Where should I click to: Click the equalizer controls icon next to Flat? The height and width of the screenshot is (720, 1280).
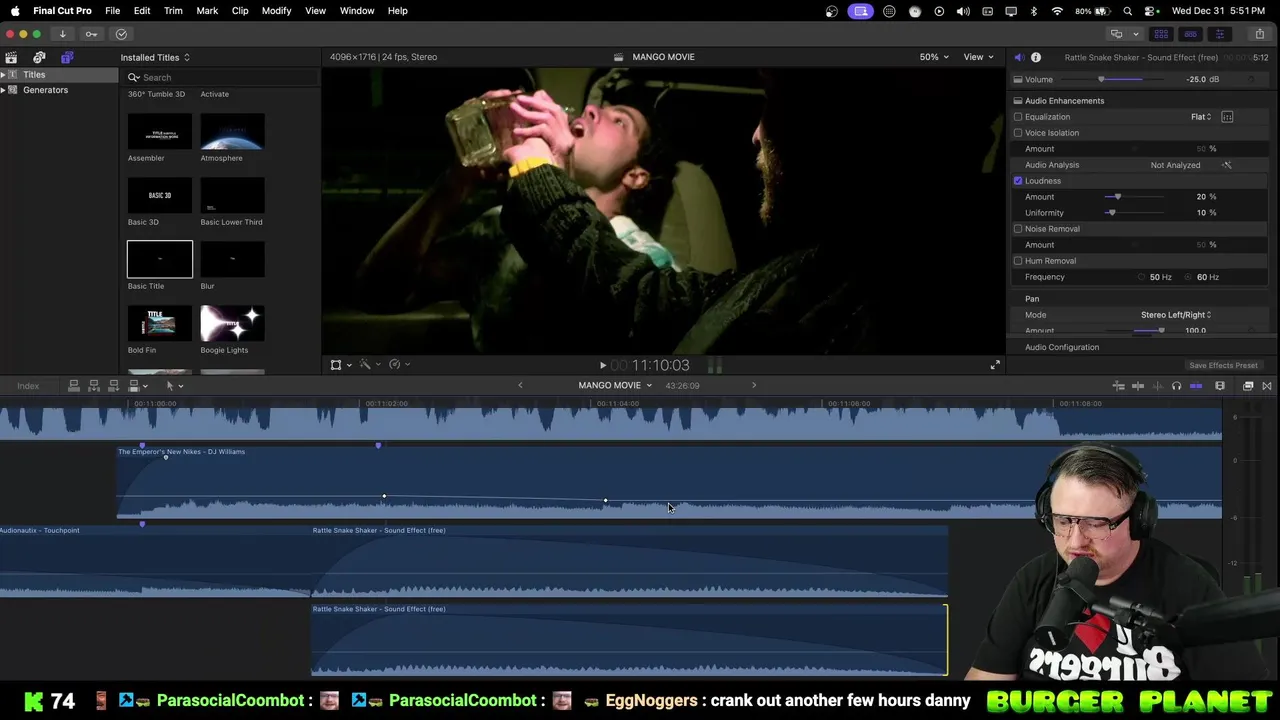click(x=1227, y=117)
